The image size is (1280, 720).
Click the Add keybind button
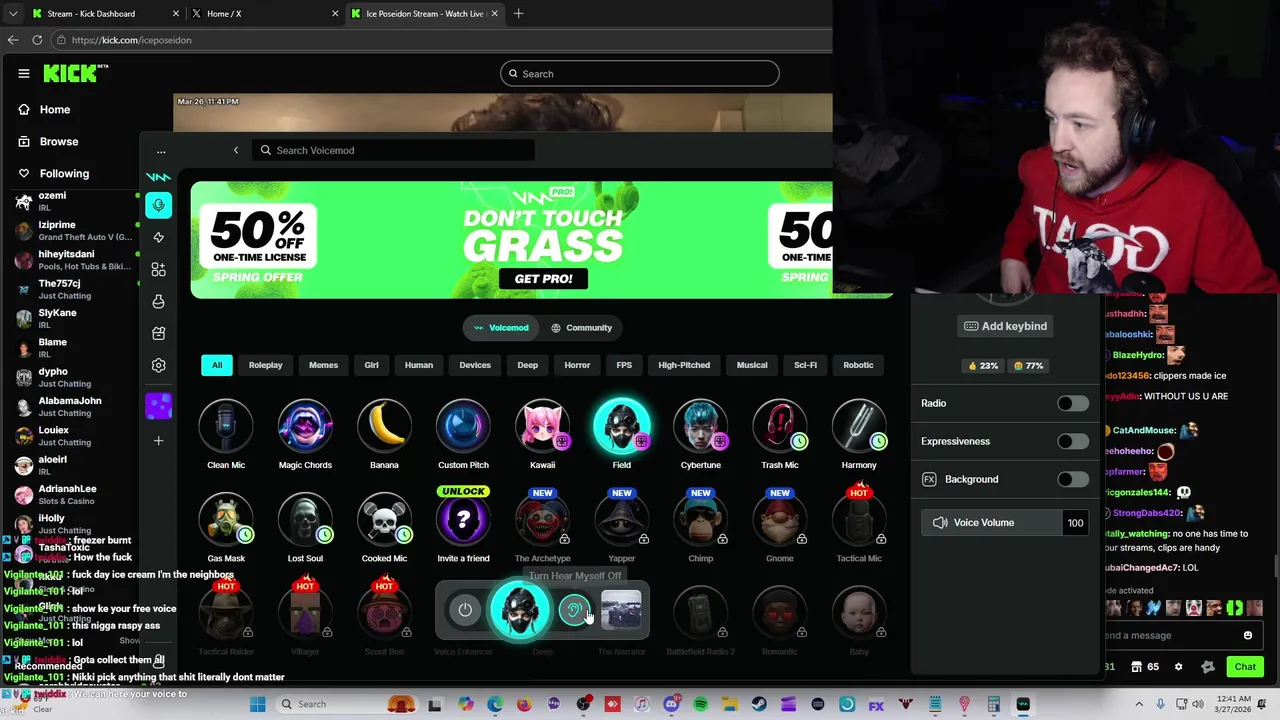pos(1005,326)
